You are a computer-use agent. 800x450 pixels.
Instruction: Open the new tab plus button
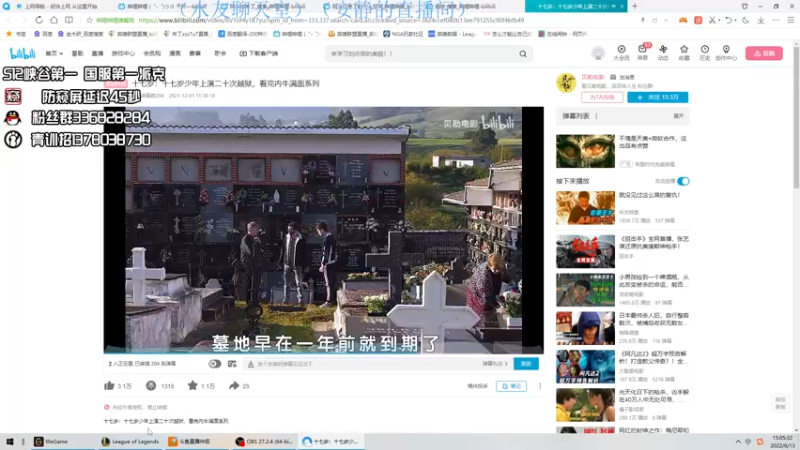tap(635, 6)
